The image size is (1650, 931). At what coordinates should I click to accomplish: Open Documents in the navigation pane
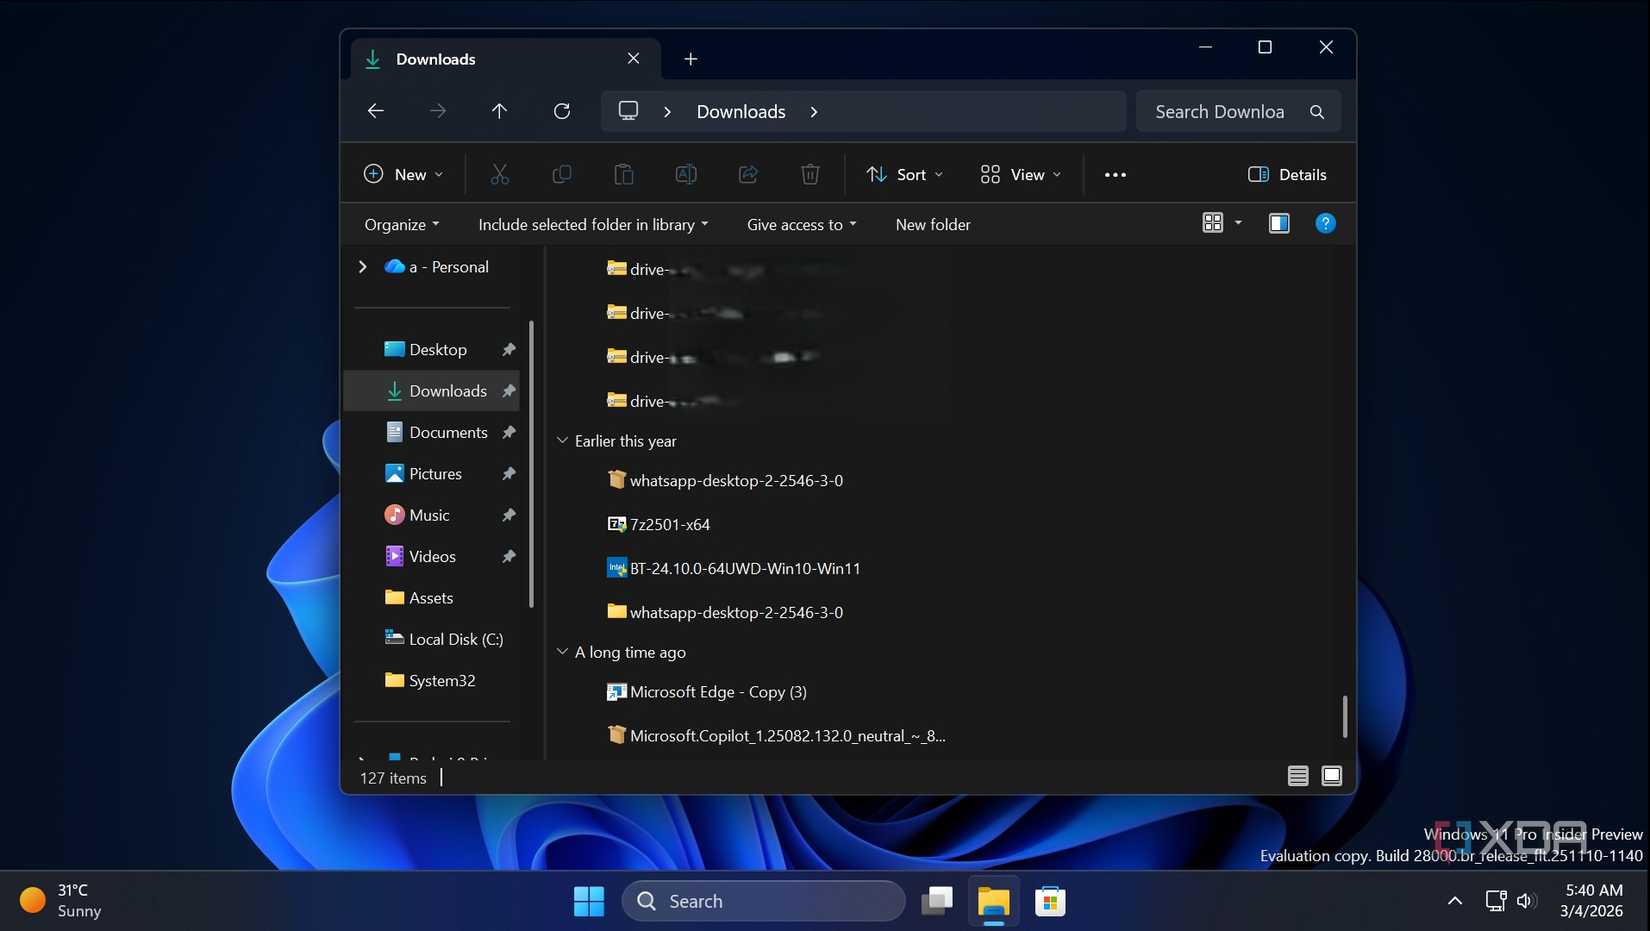point(448,432)
